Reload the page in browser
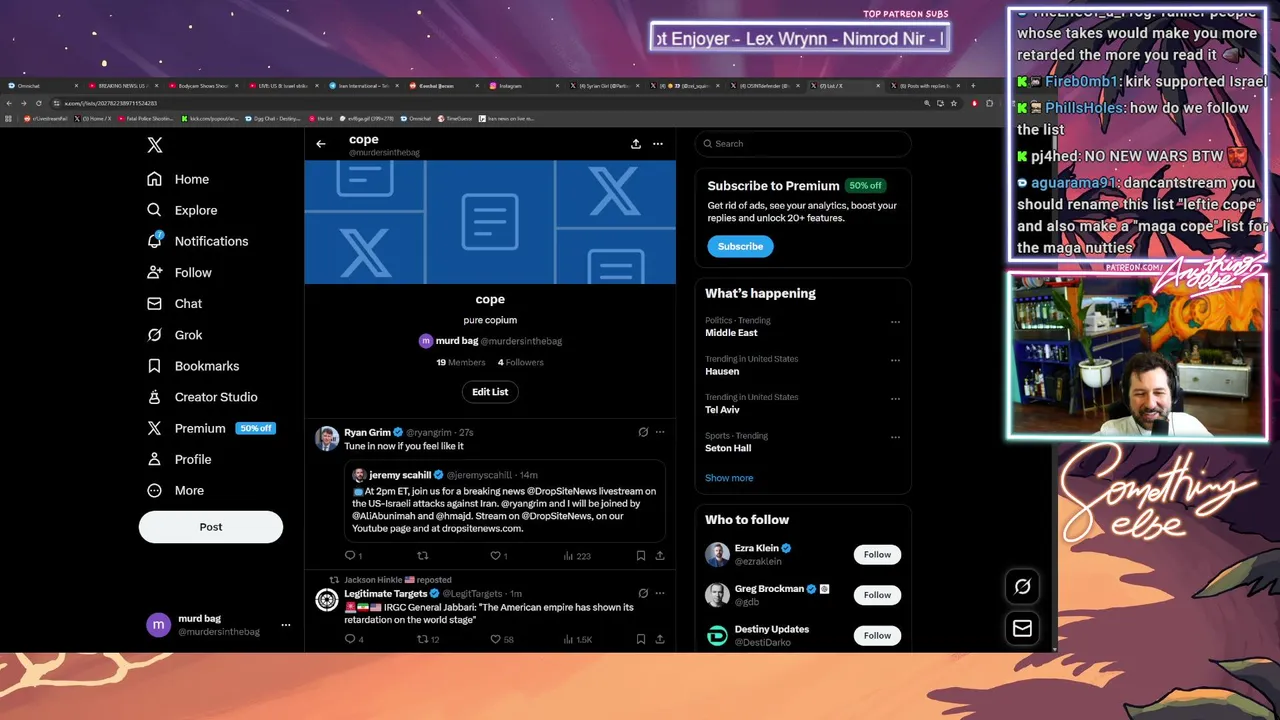Screen dimensions: 1280x720 click(x=38, y=103)
